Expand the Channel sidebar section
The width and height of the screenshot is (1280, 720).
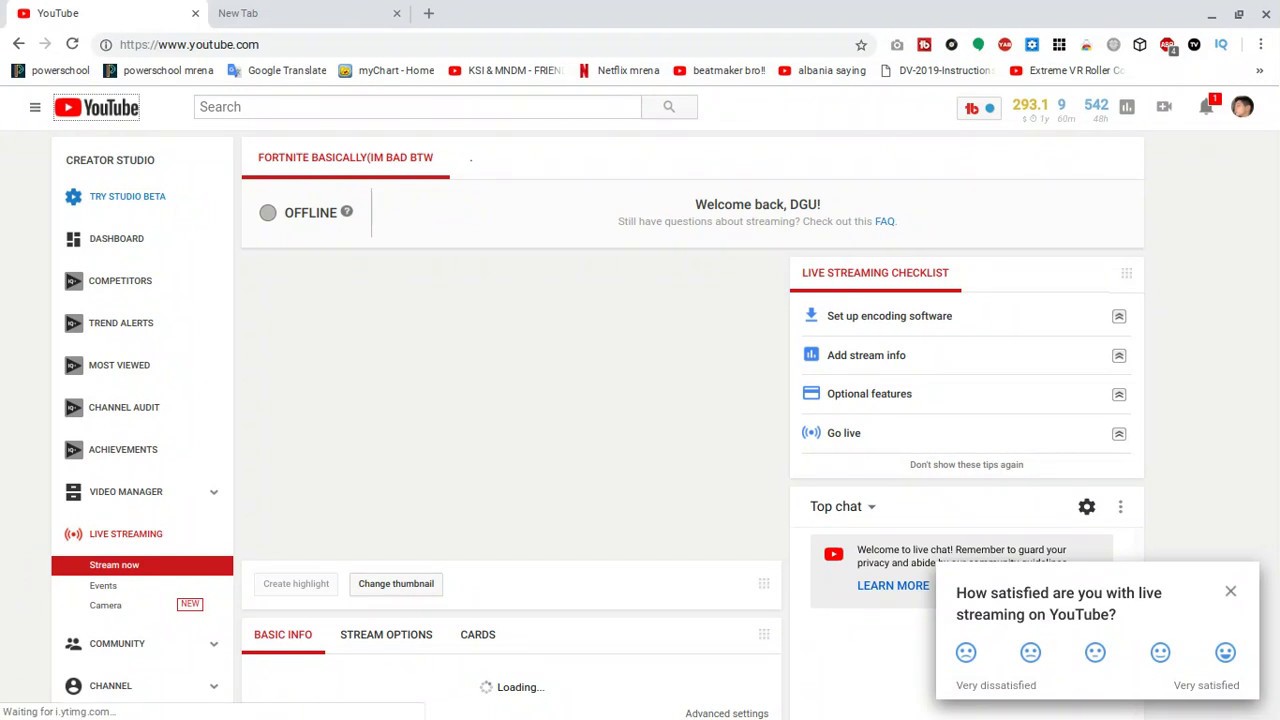tap(213, 686)
